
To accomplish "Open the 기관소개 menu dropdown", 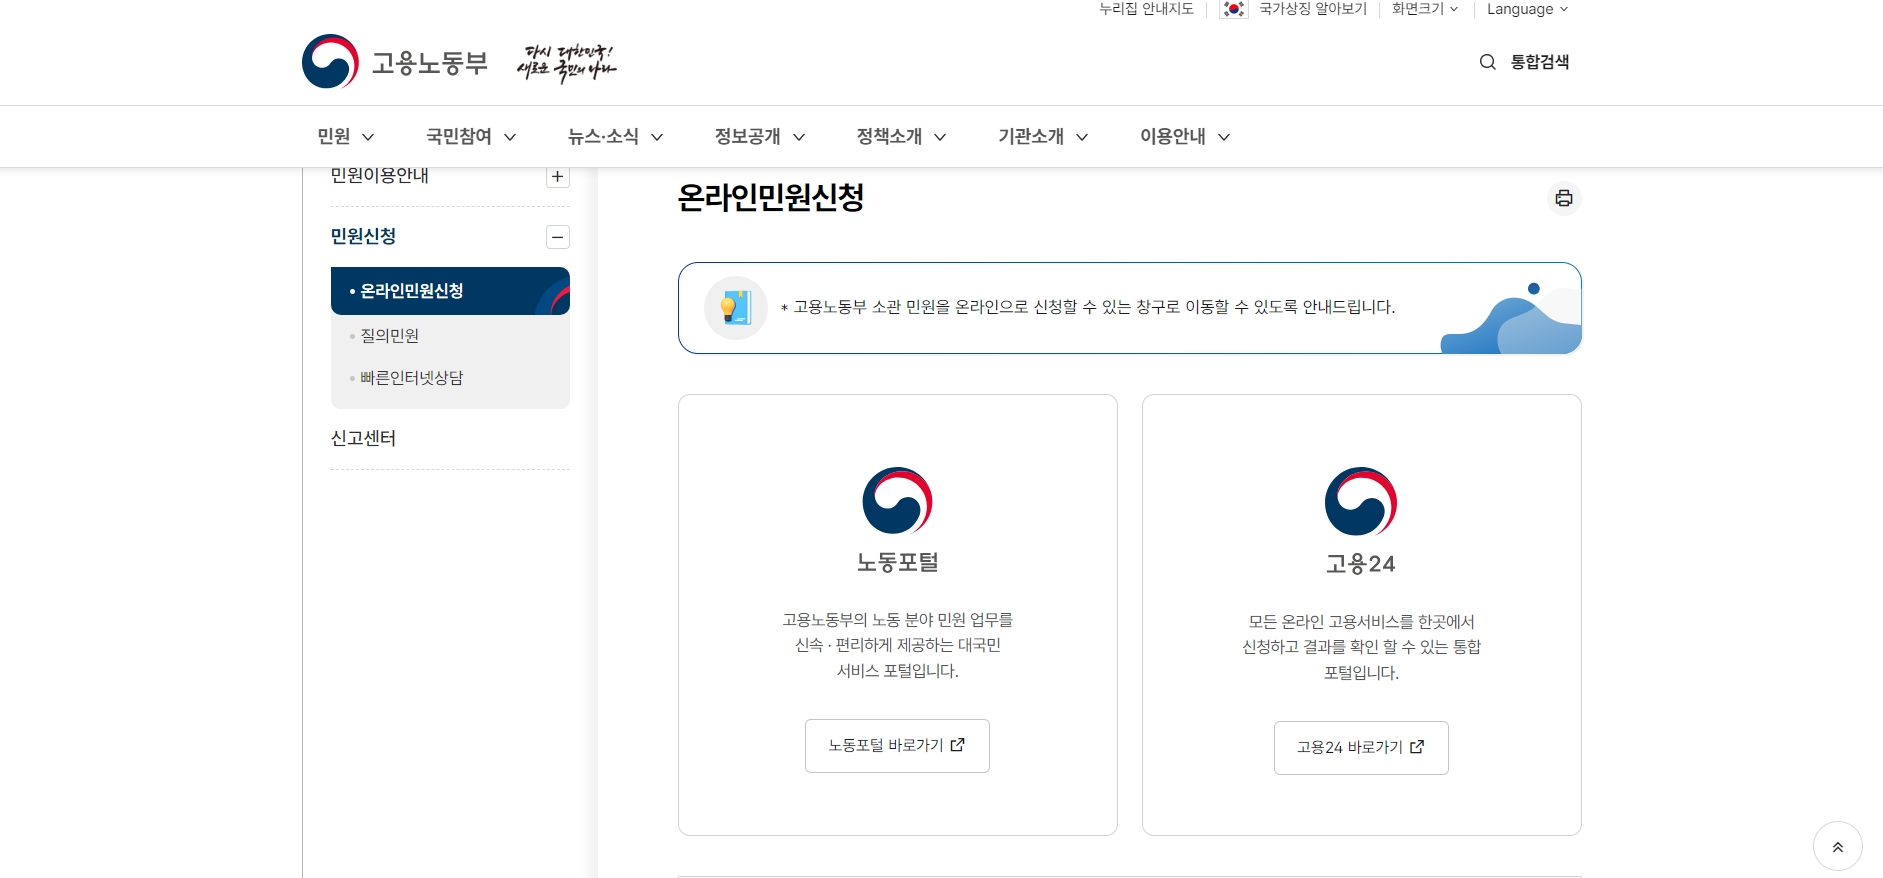I will (1043, 137).
